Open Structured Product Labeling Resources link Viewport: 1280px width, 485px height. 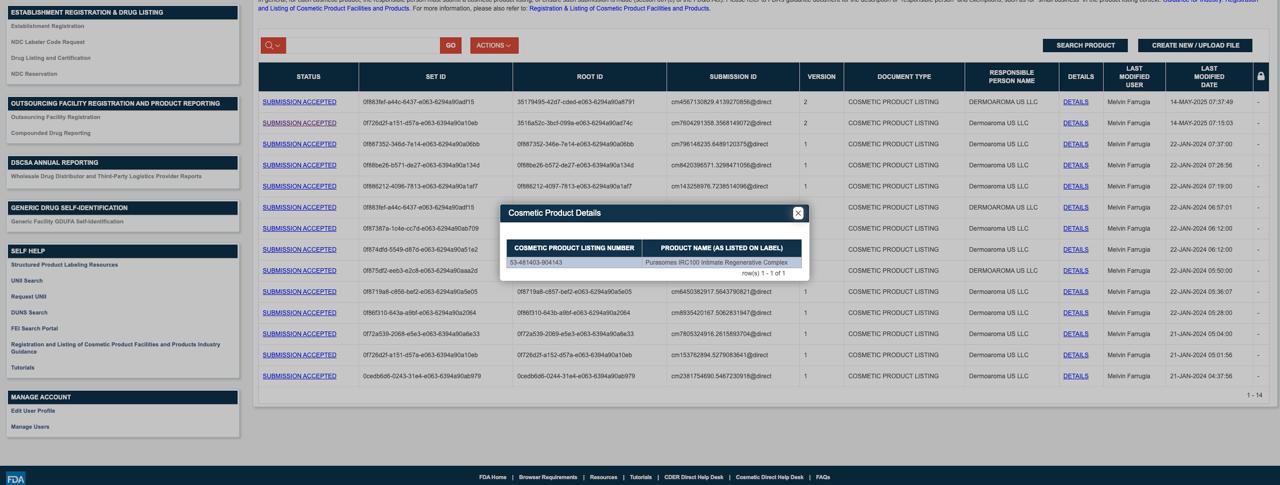[64, 265]
